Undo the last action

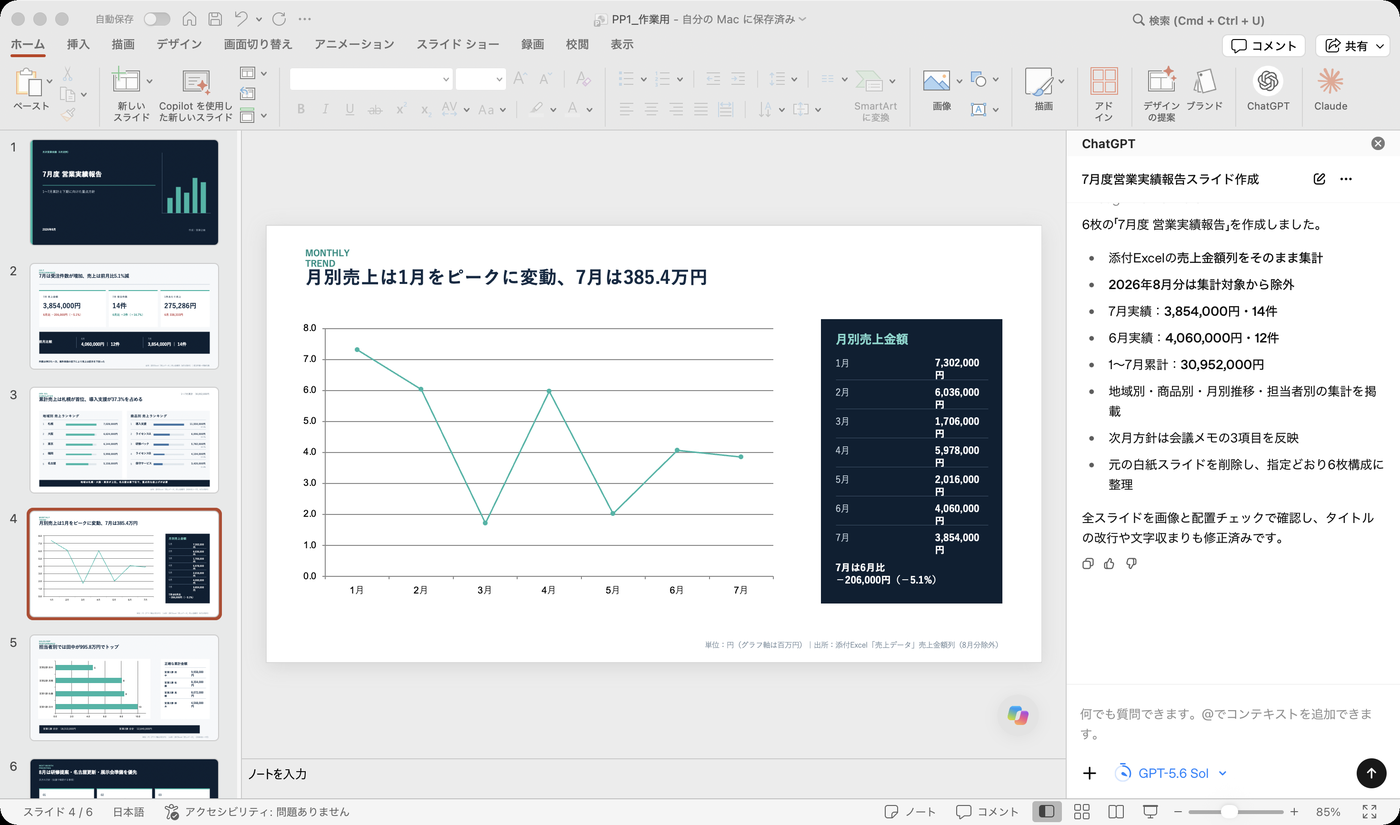click(241, 19)
